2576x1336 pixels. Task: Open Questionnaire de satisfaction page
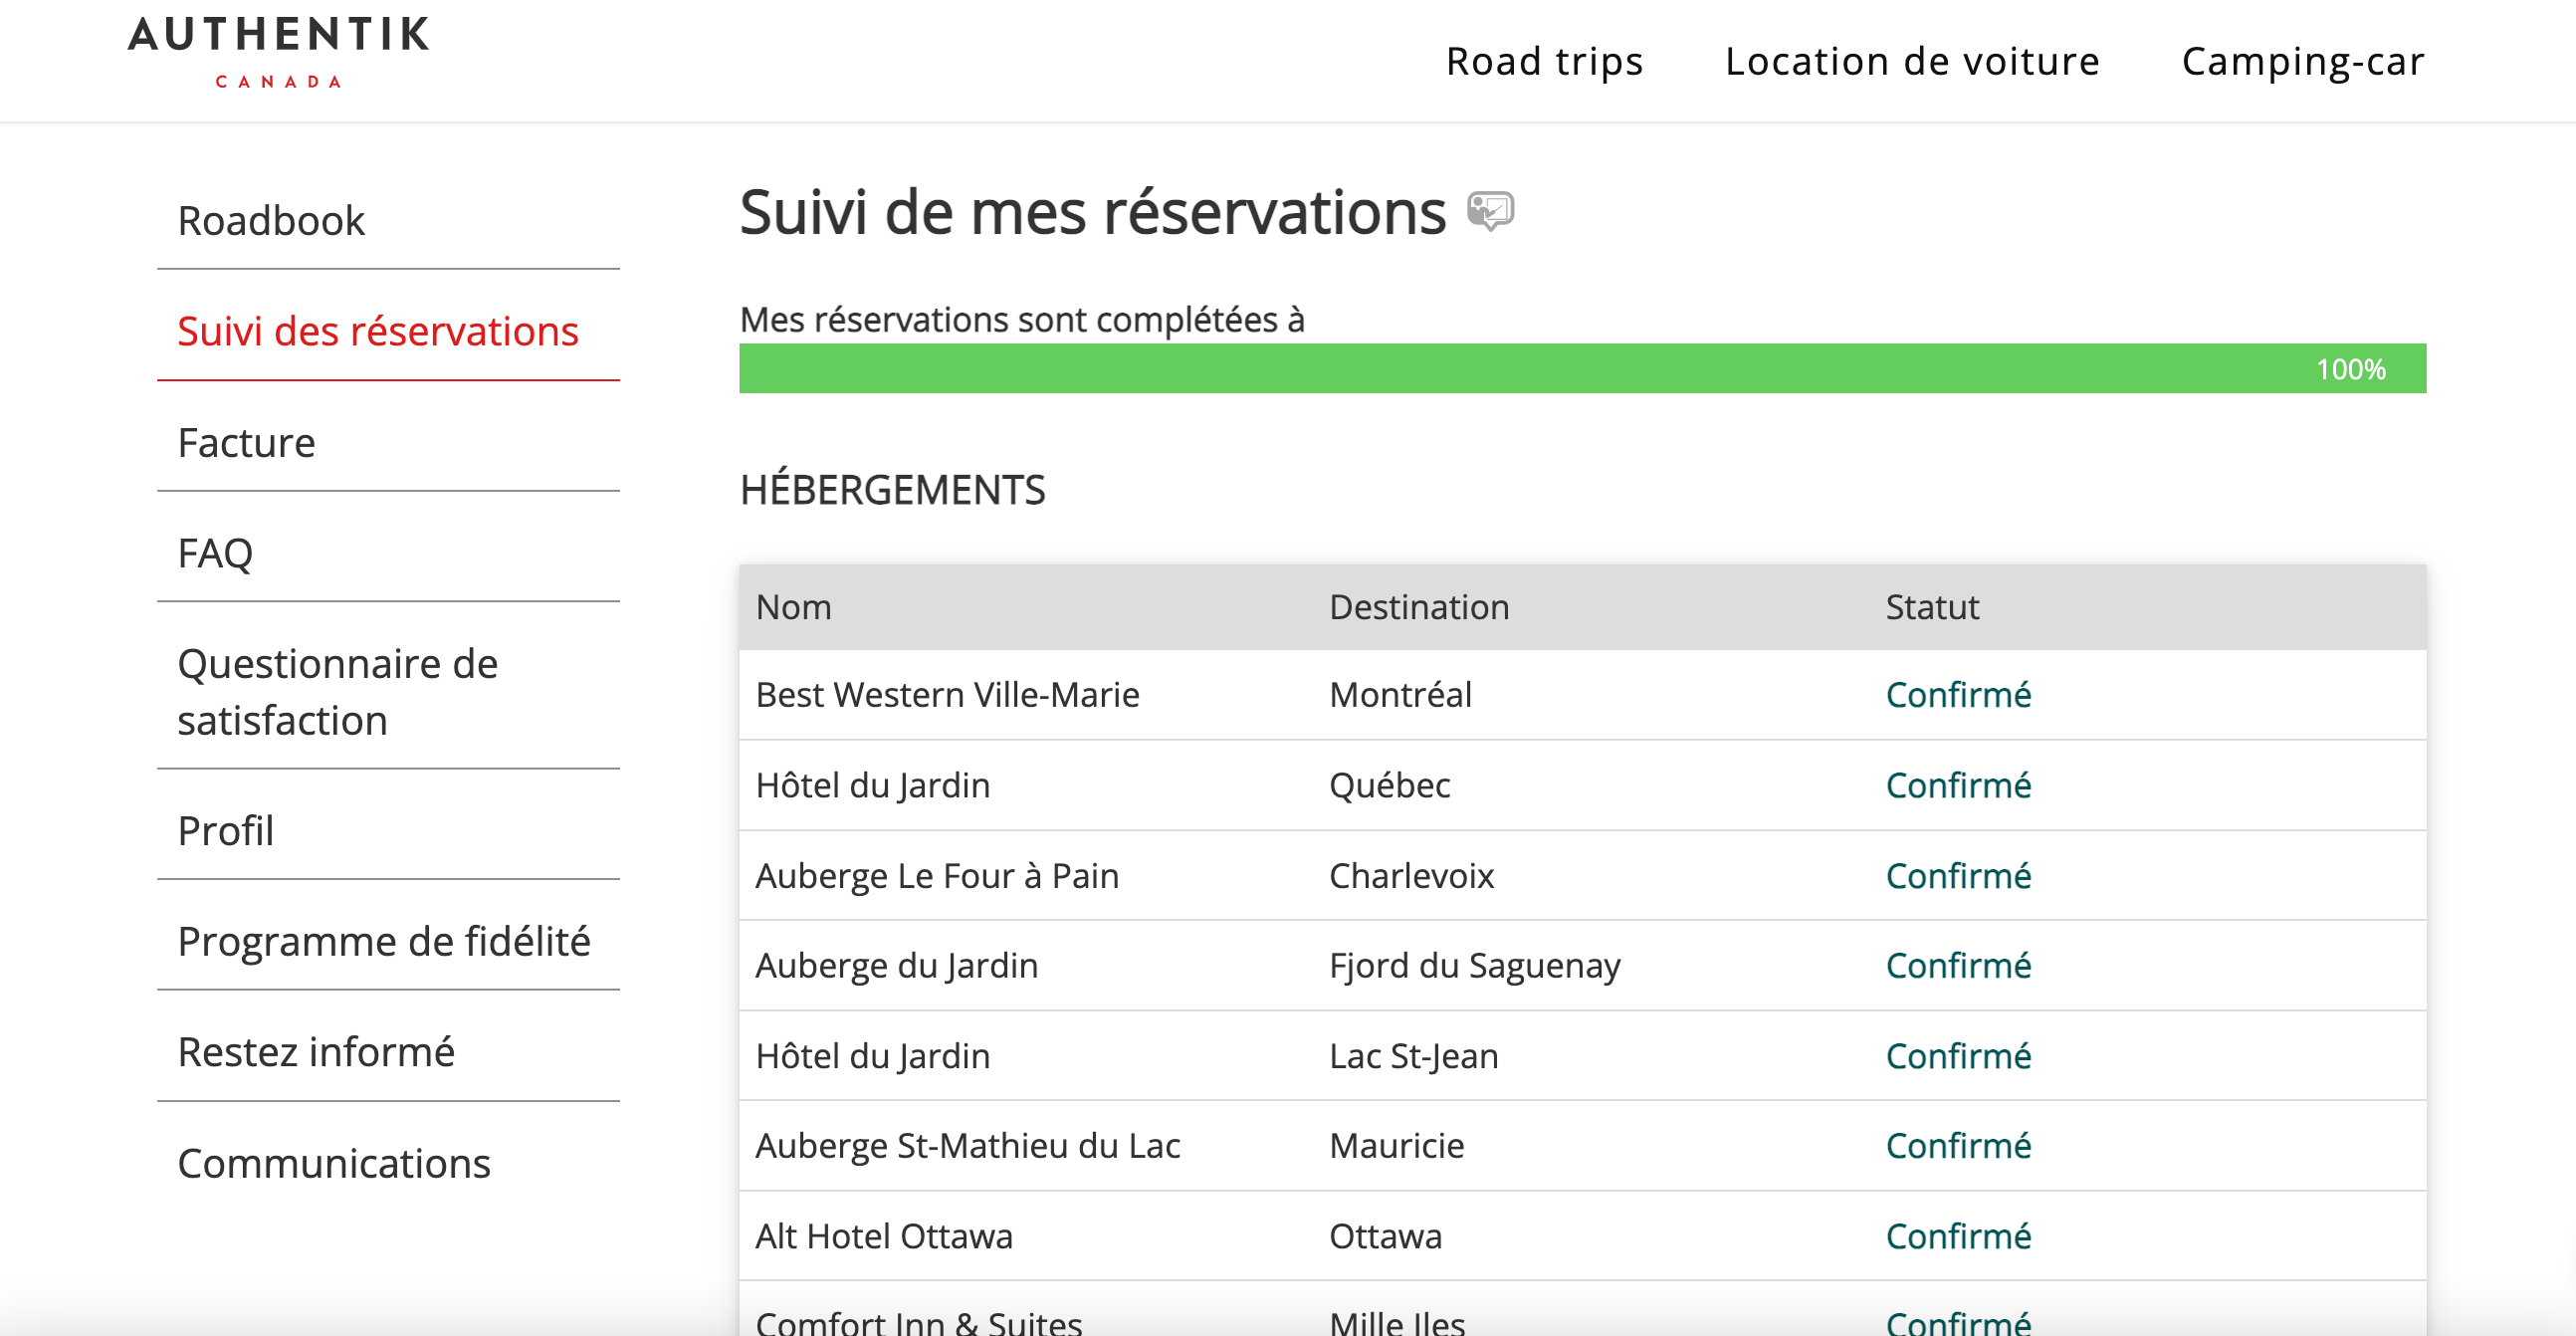click(x=388, y=692)
